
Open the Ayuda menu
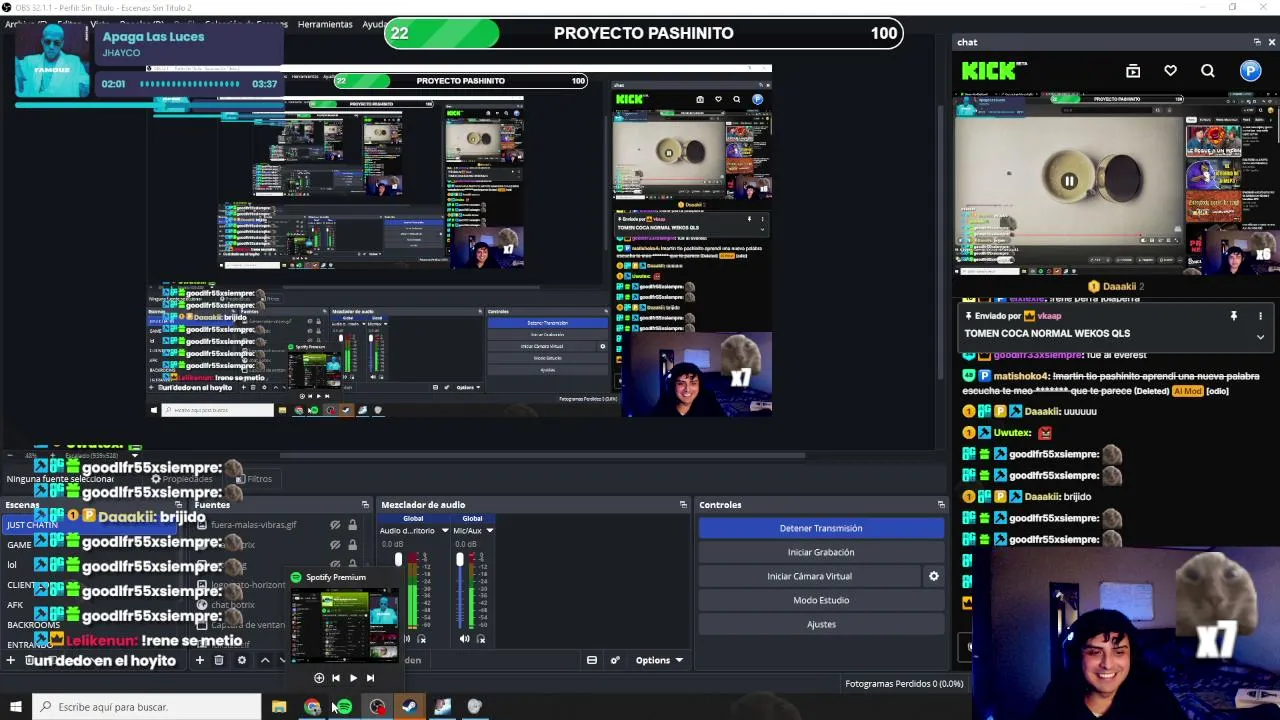[375, 24]
